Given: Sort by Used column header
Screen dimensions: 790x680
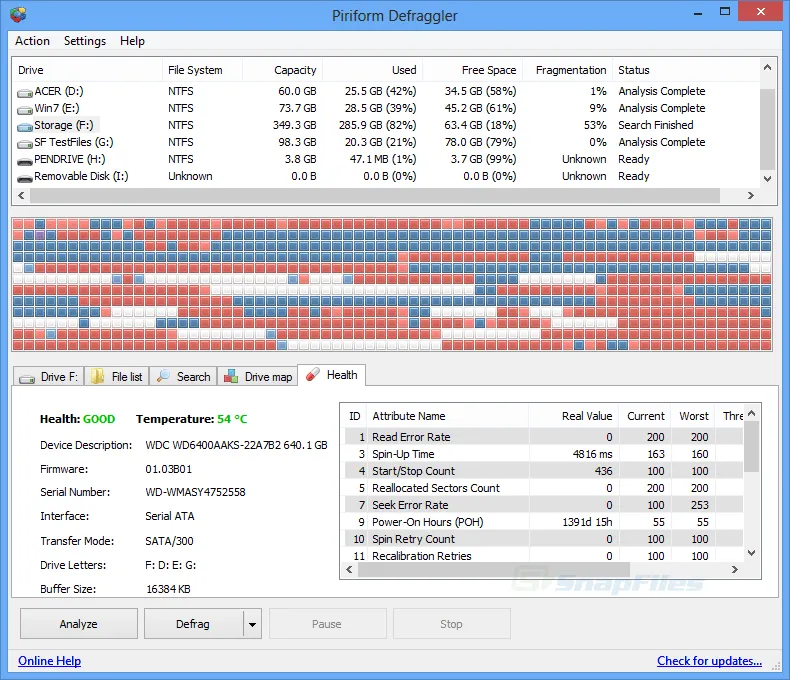Looking at the screenshot, I should coord(372,70).
